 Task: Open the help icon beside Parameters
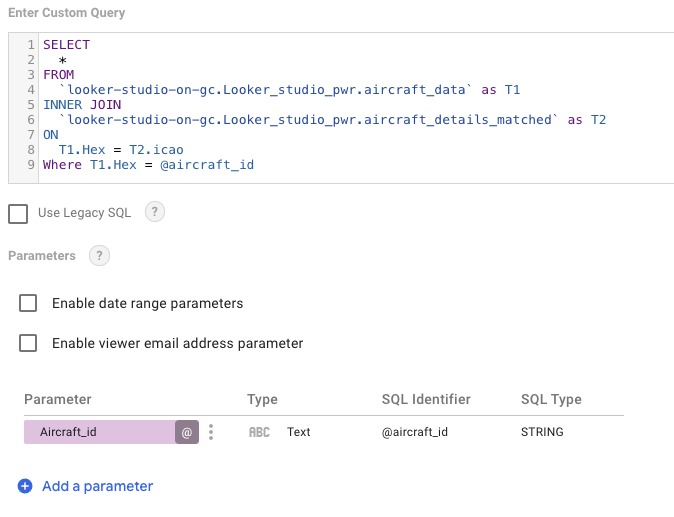99,256
